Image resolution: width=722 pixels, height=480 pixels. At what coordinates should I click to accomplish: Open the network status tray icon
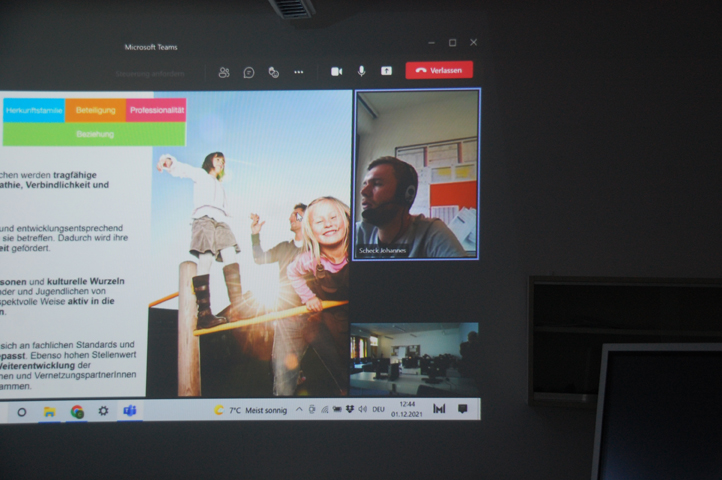tap(325, 409)
